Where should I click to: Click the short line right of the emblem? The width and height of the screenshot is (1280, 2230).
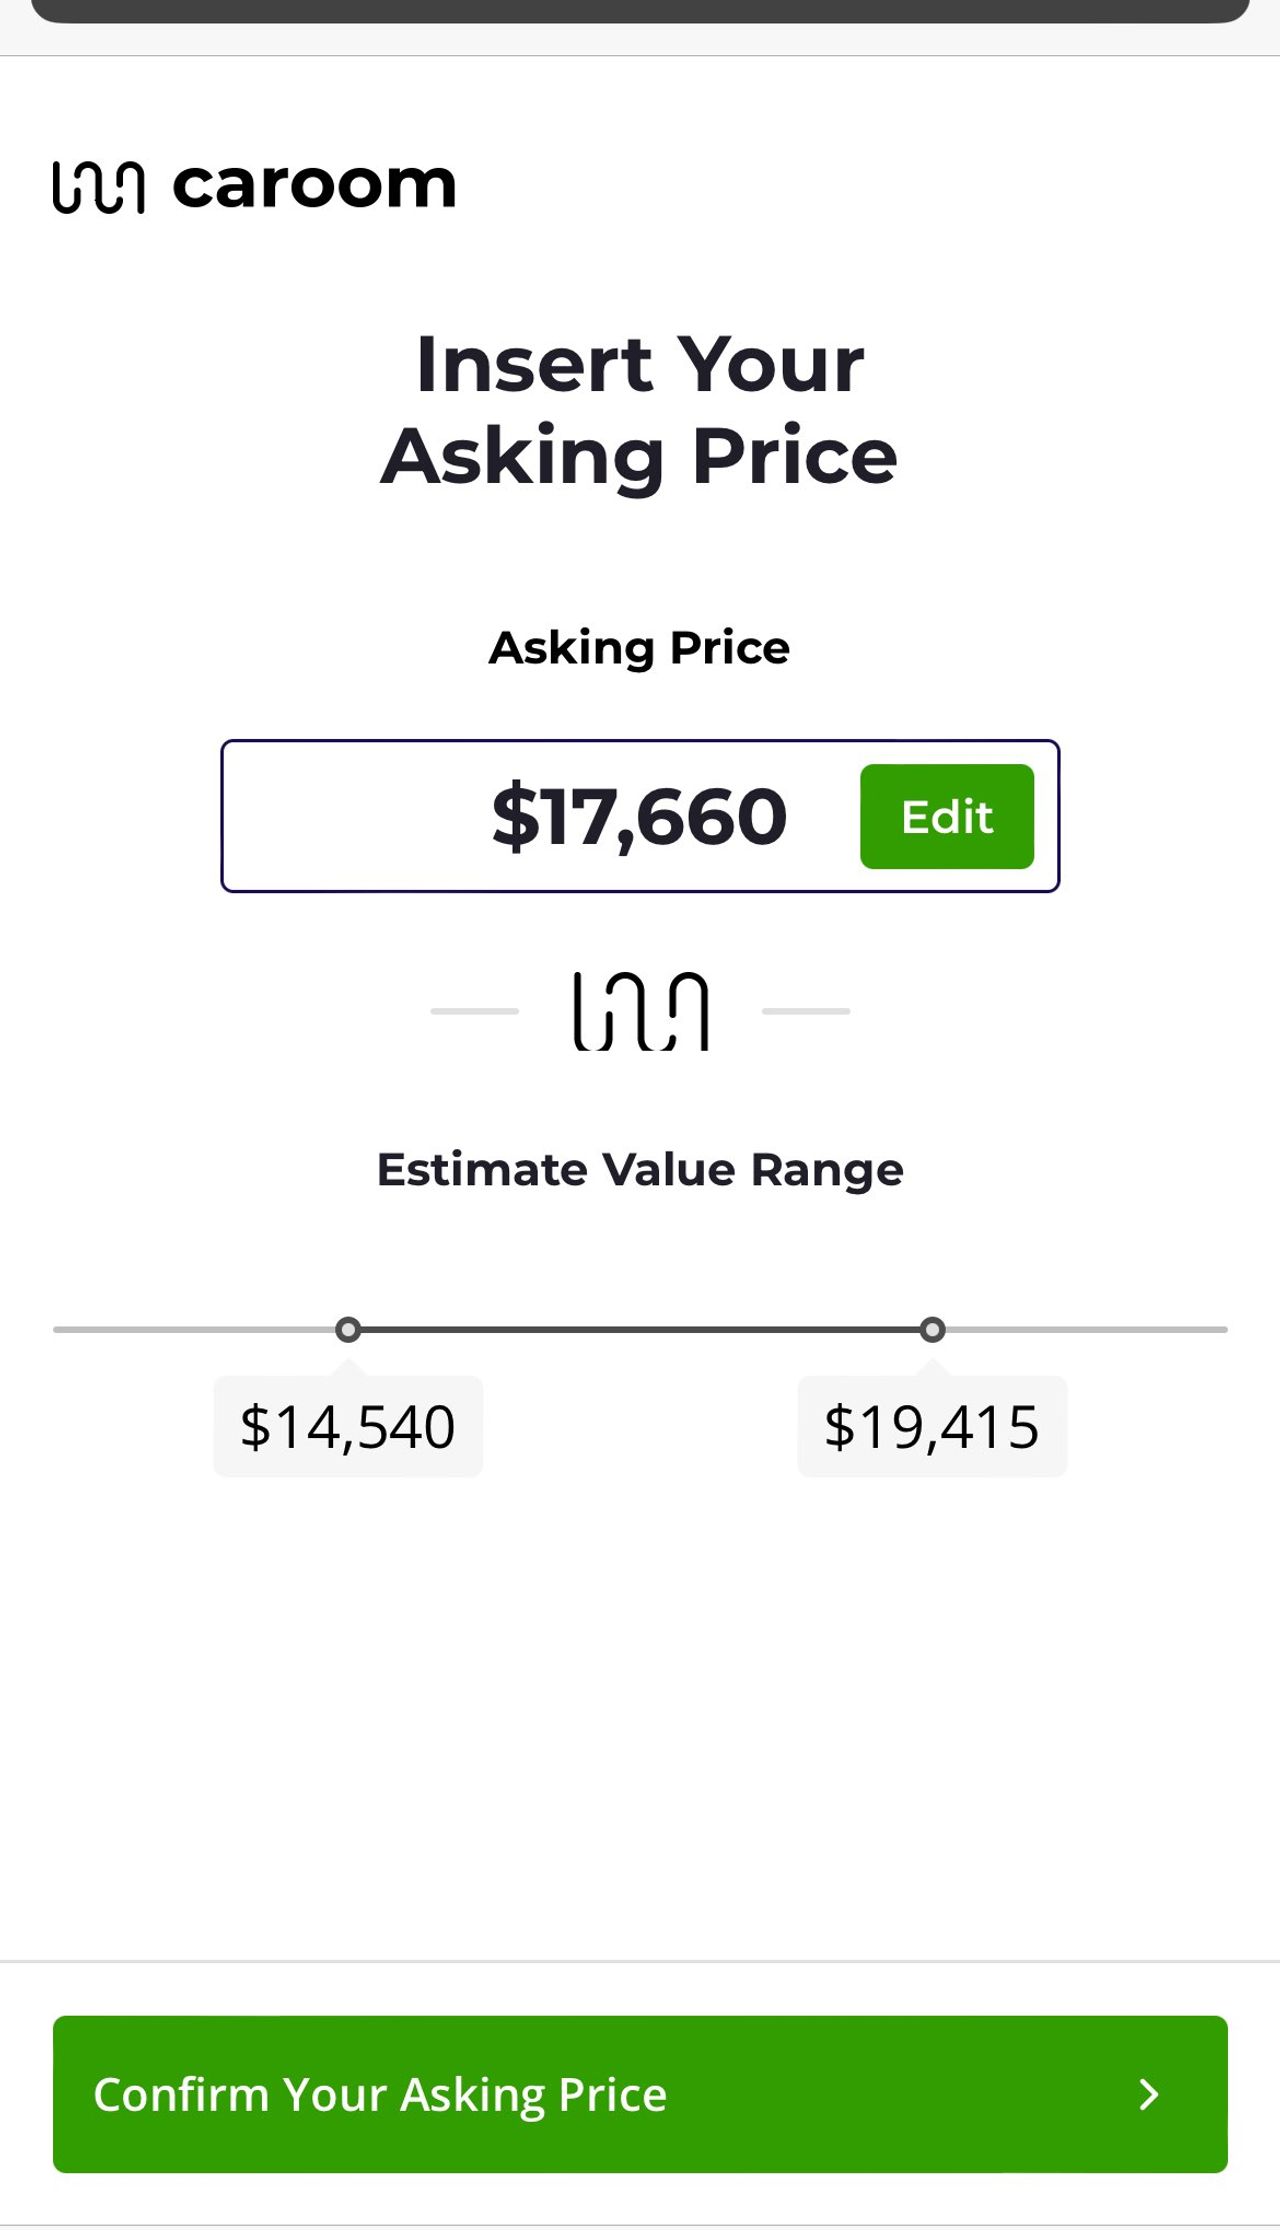[806, 1011]
